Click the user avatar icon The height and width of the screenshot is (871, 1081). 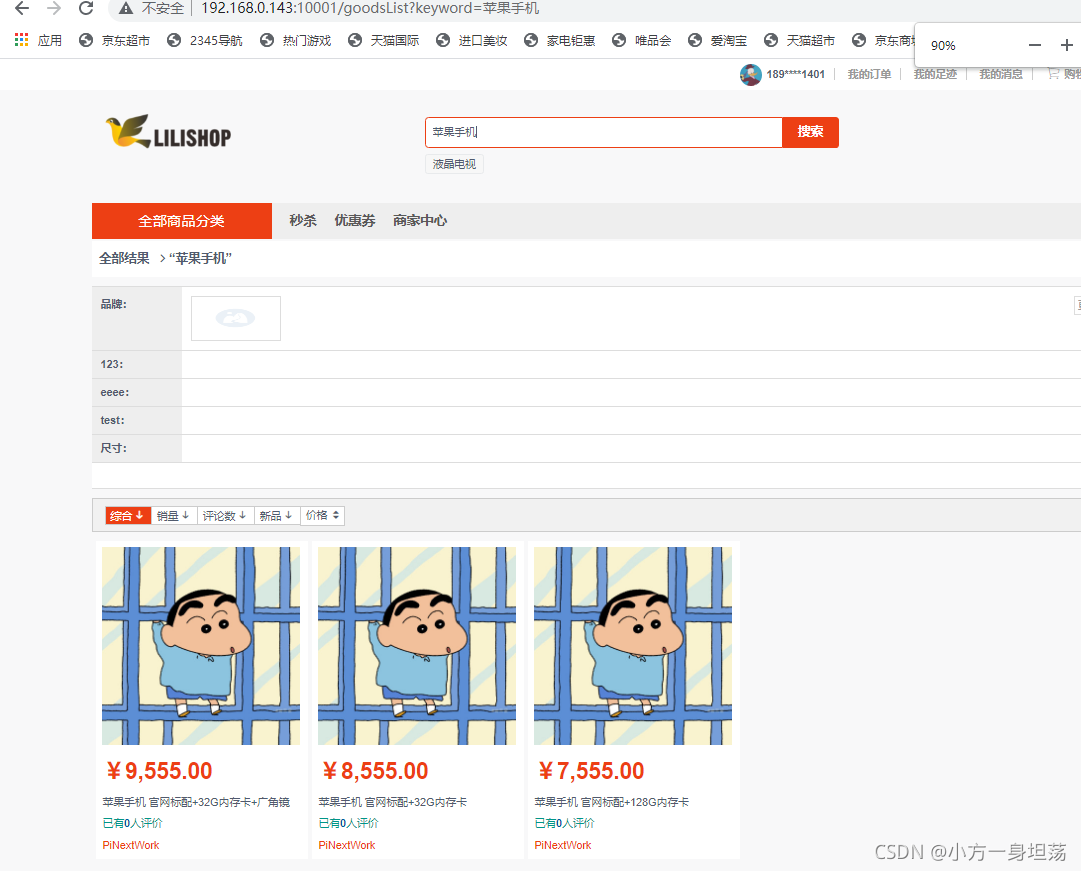click(x=750, y=74)
